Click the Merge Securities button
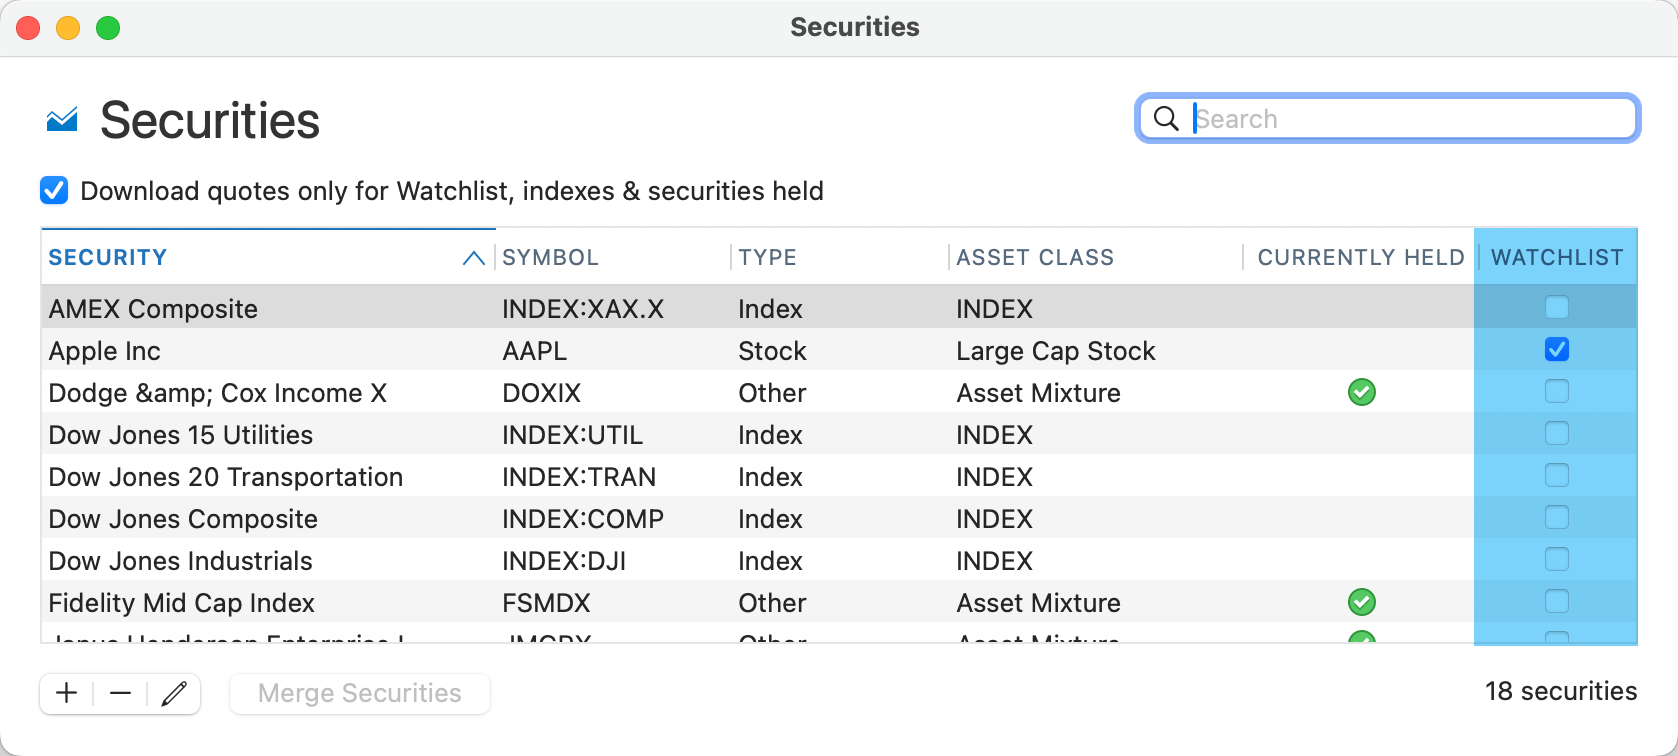 360,693
